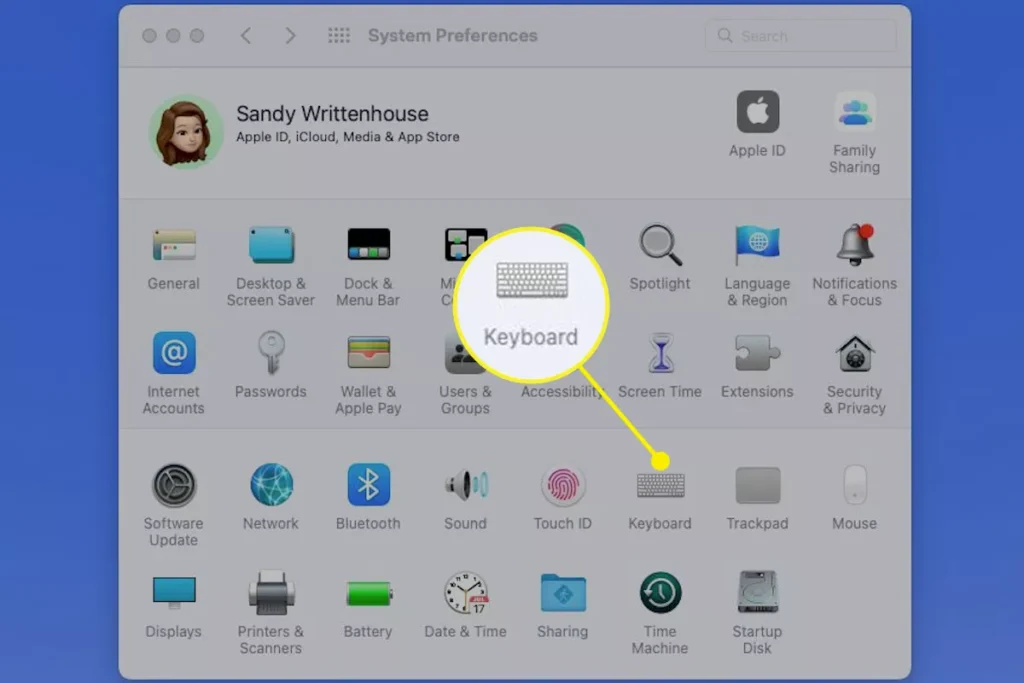Click in the Search field
1024x683 pixels.
801,36
